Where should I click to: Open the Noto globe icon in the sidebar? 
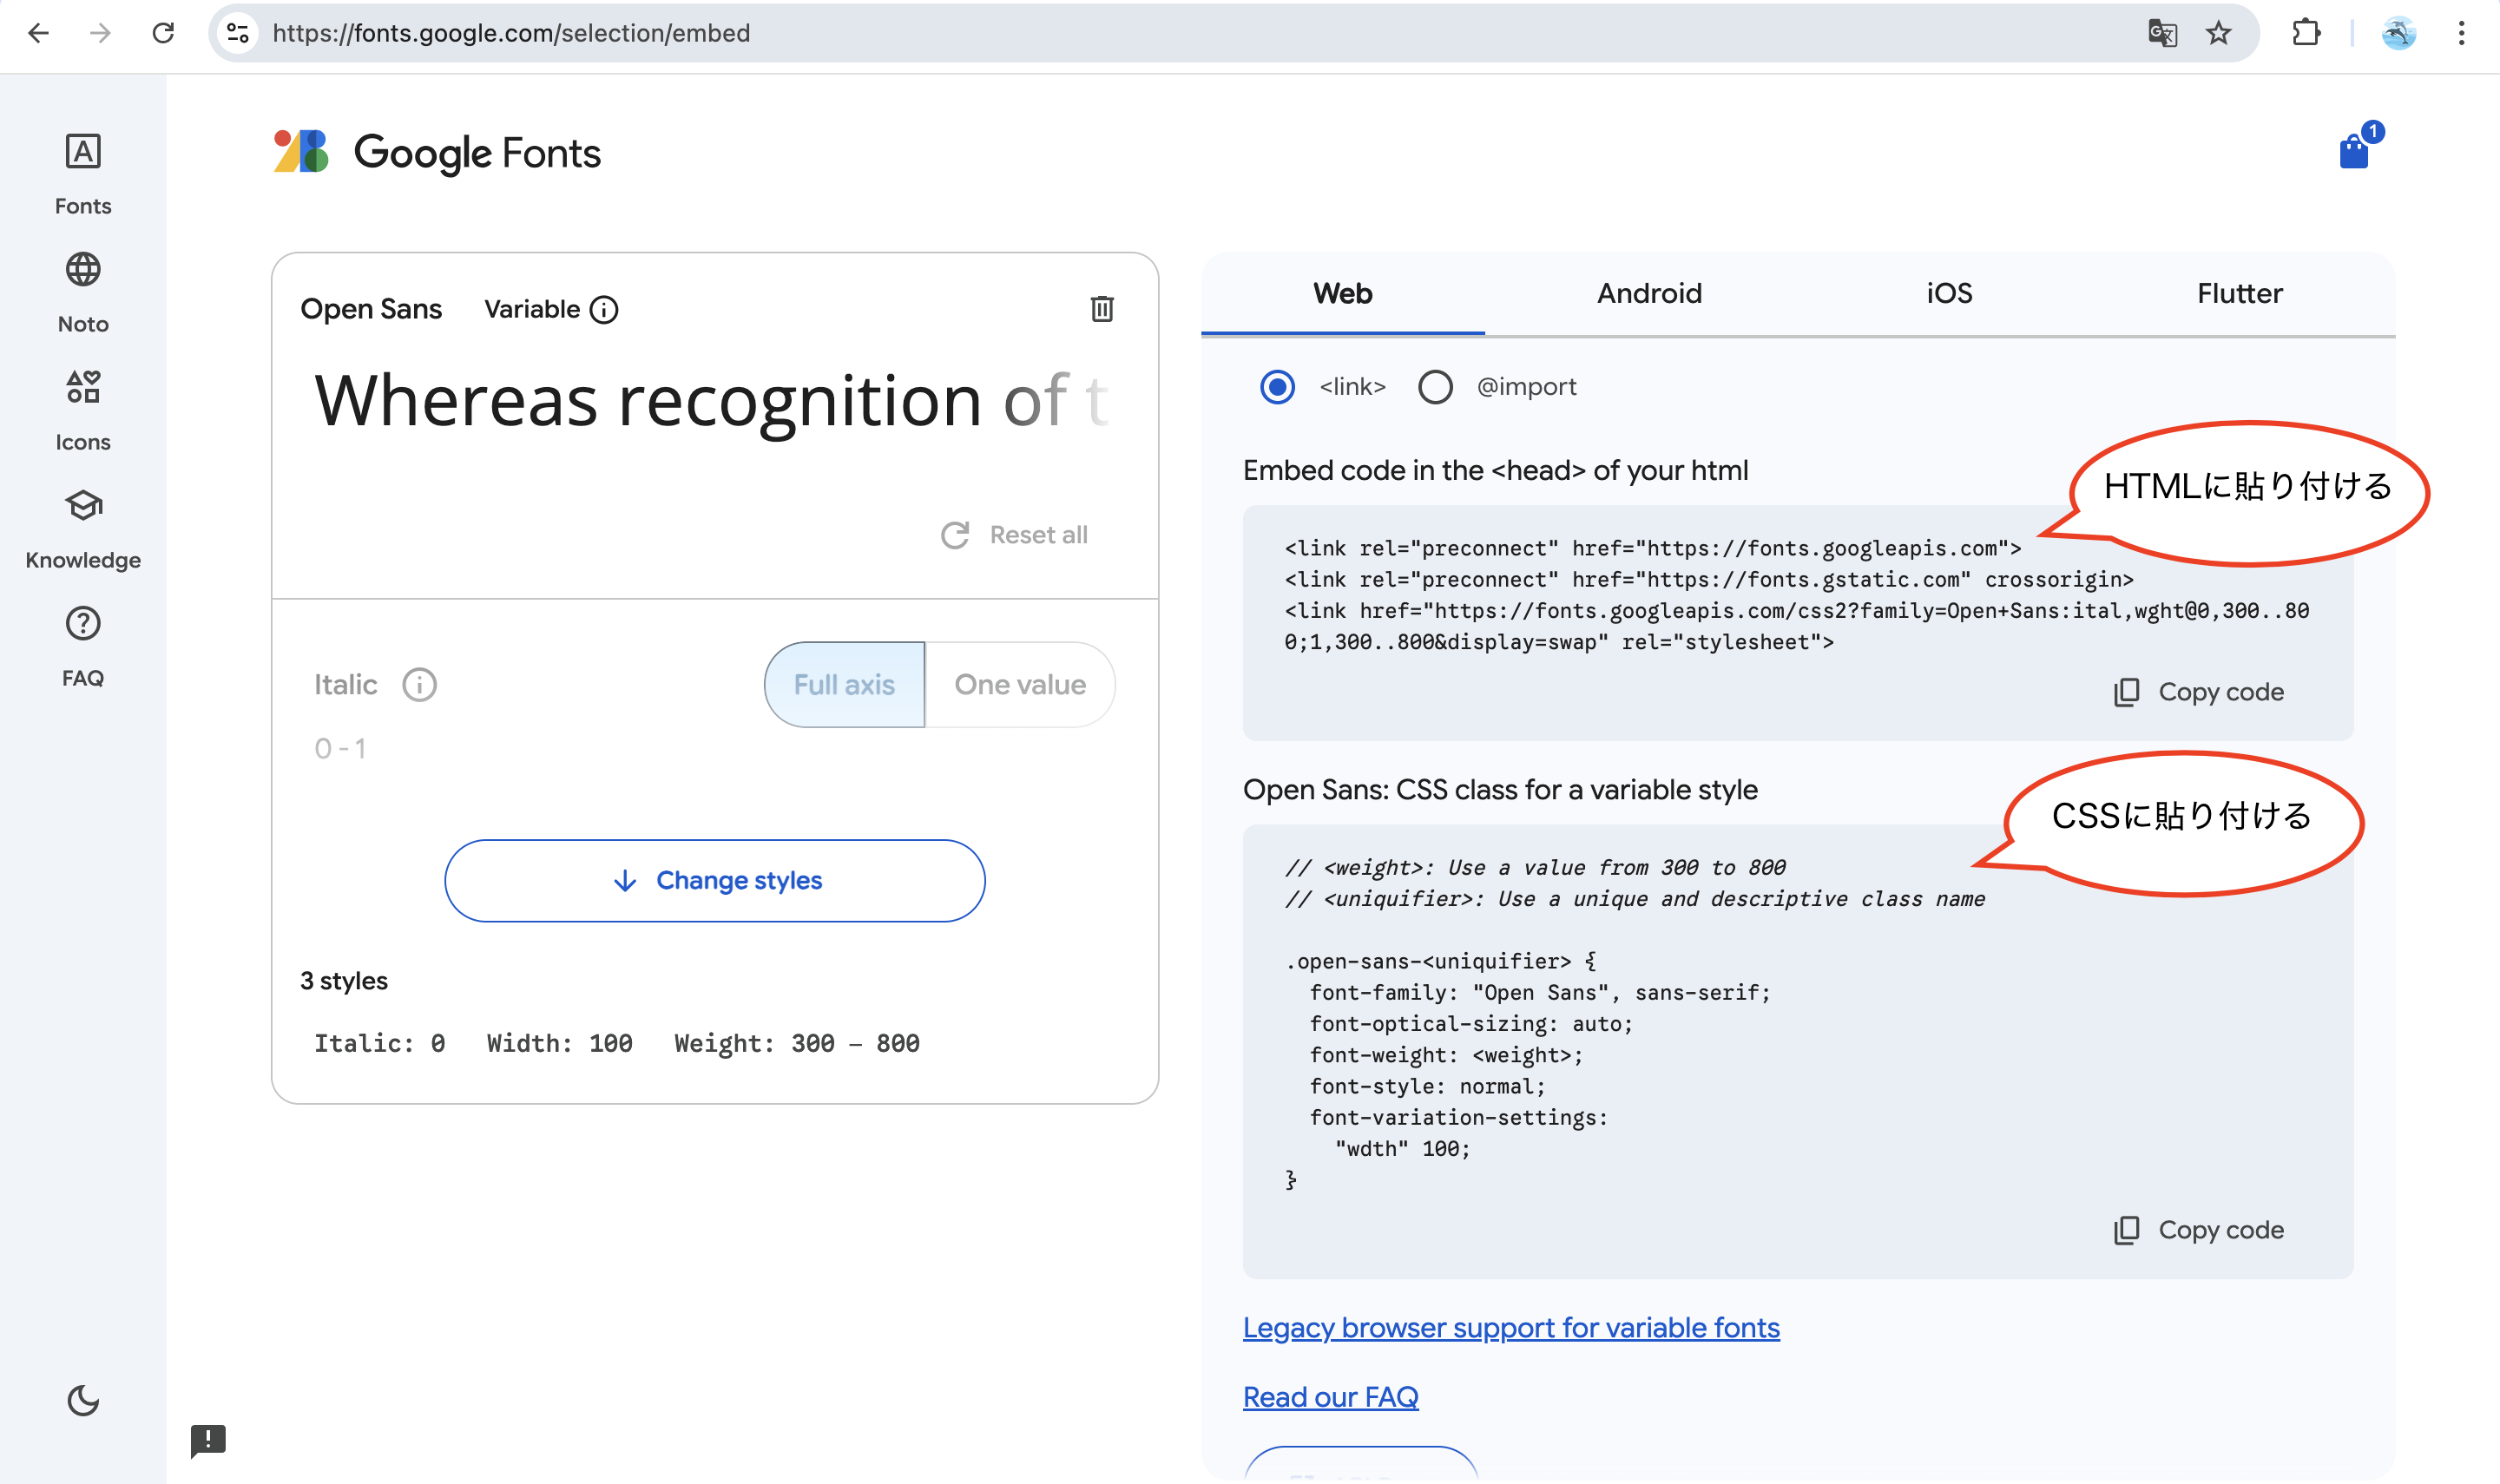click(x=83, y=270)
